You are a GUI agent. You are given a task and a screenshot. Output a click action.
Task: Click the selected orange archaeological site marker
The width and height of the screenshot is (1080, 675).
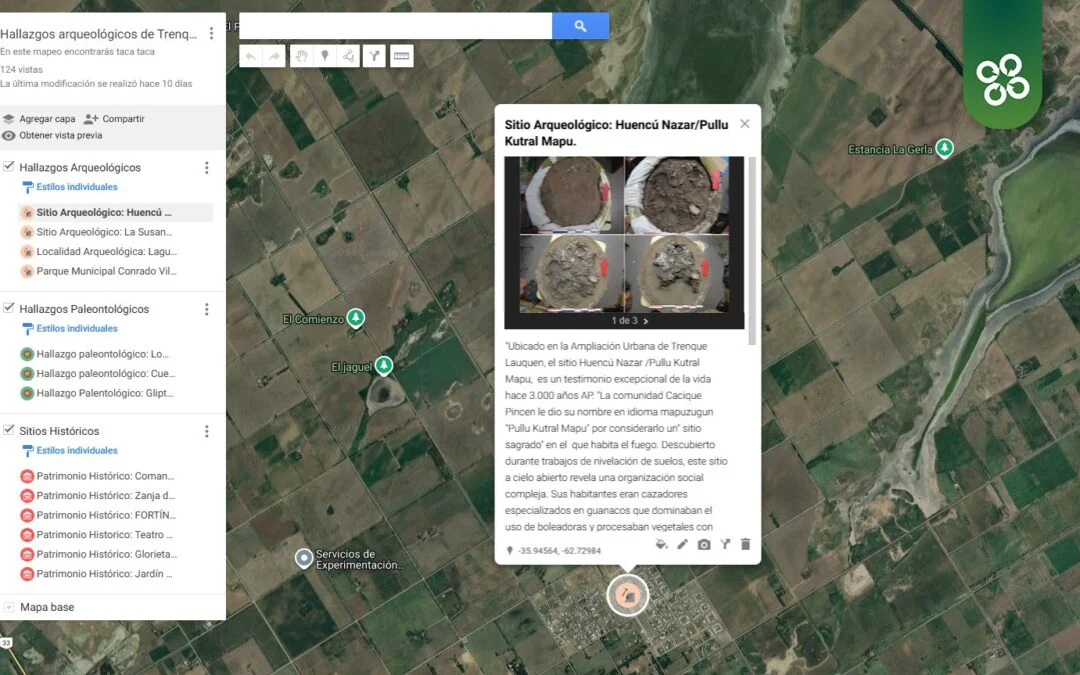coord(627,595)
